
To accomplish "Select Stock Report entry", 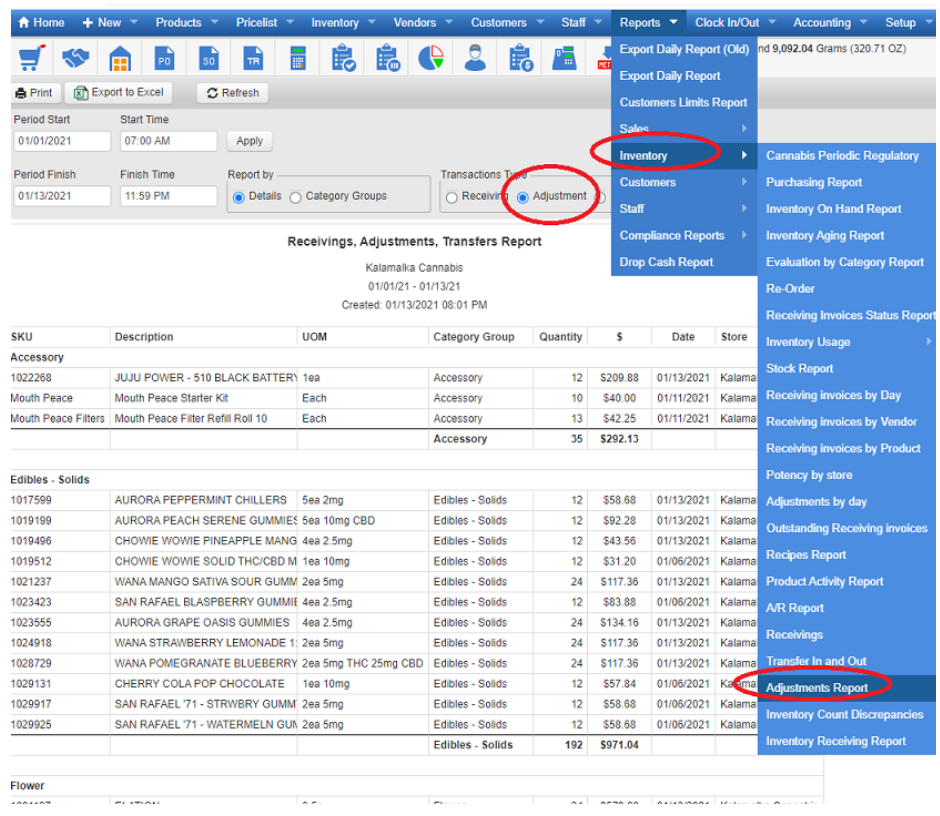I will point(846,368).
